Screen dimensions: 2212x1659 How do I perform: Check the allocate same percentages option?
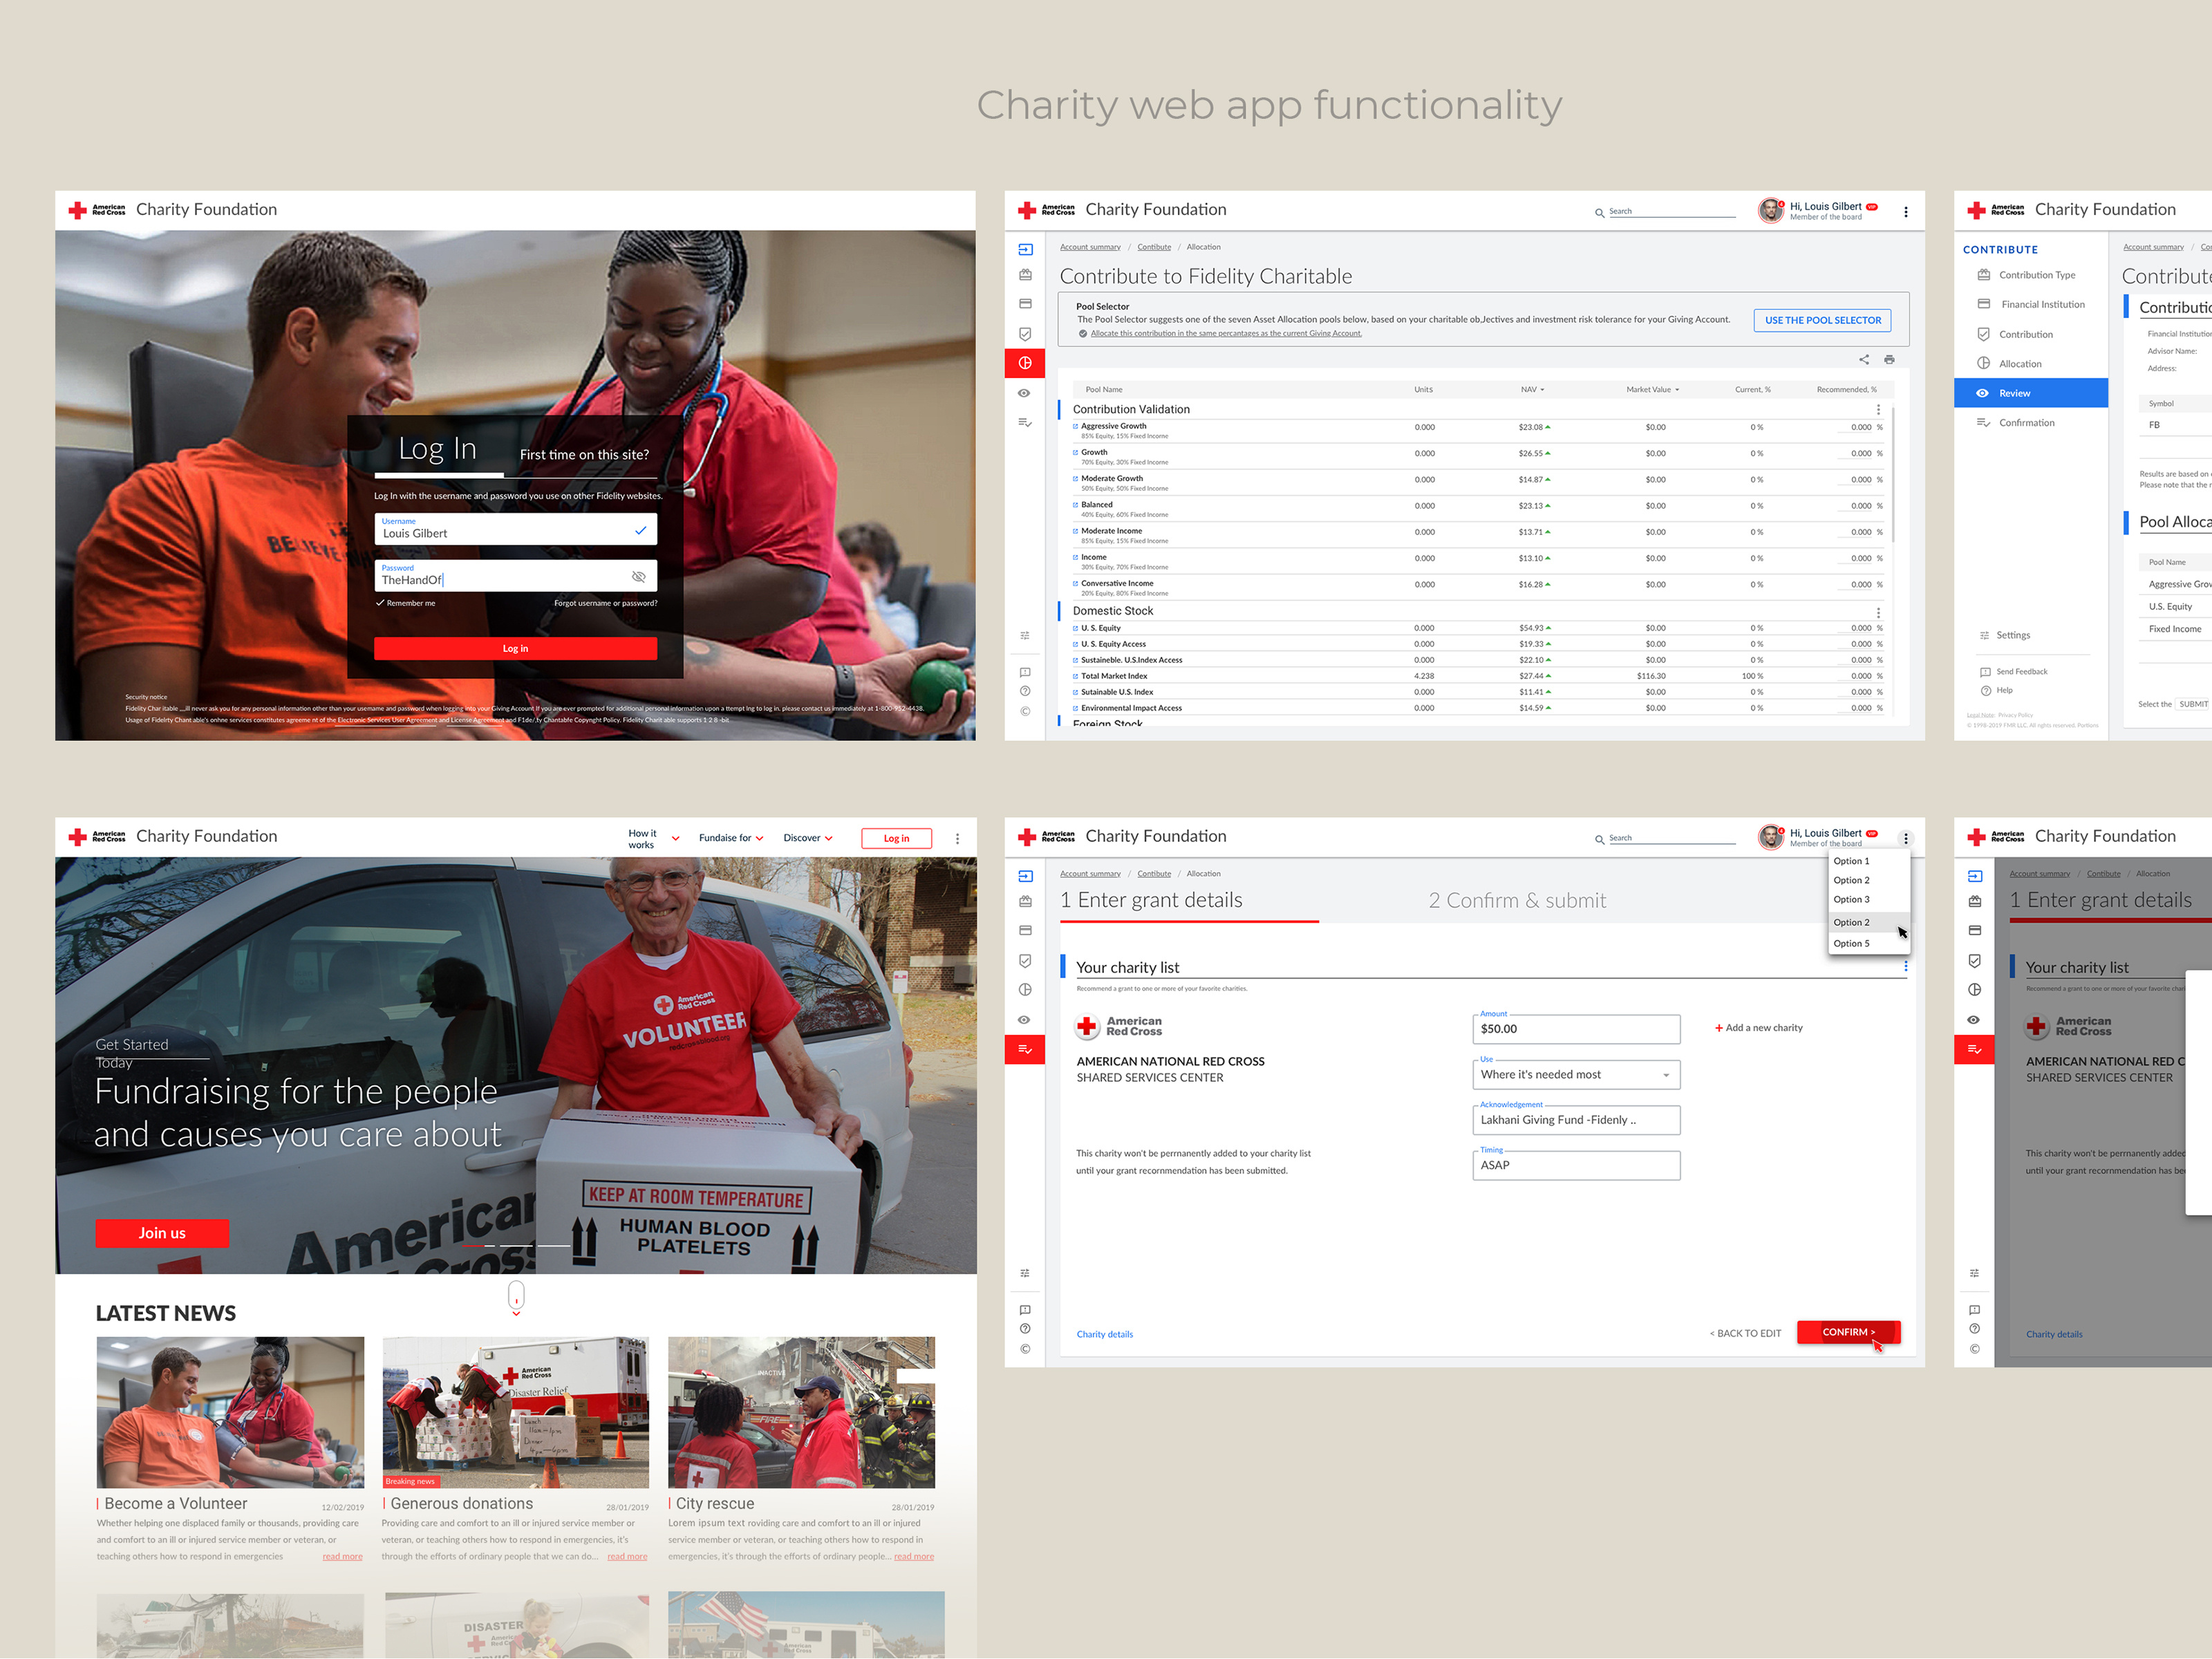tap(1083, 334)
